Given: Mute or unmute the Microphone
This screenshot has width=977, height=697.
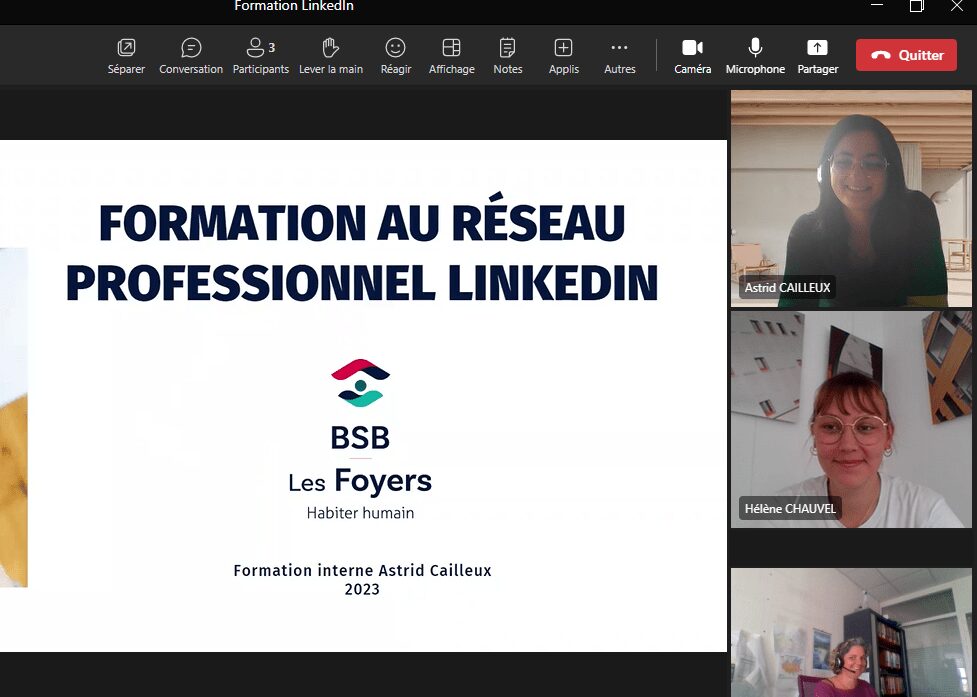Looking at the screenshot, I should pyautogui.click(x=755, y=55).
